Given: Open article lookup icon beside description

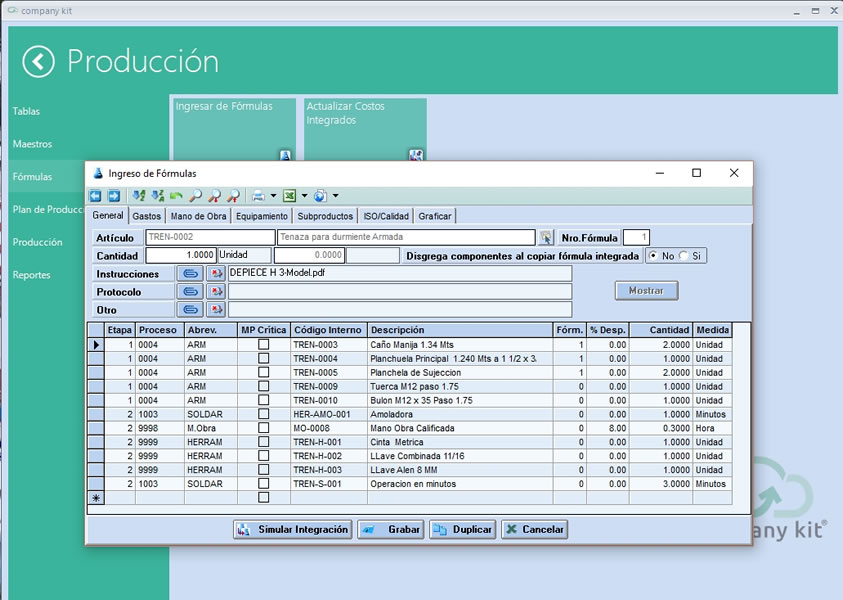Looking at the screenshot, I should coord(546,237).
